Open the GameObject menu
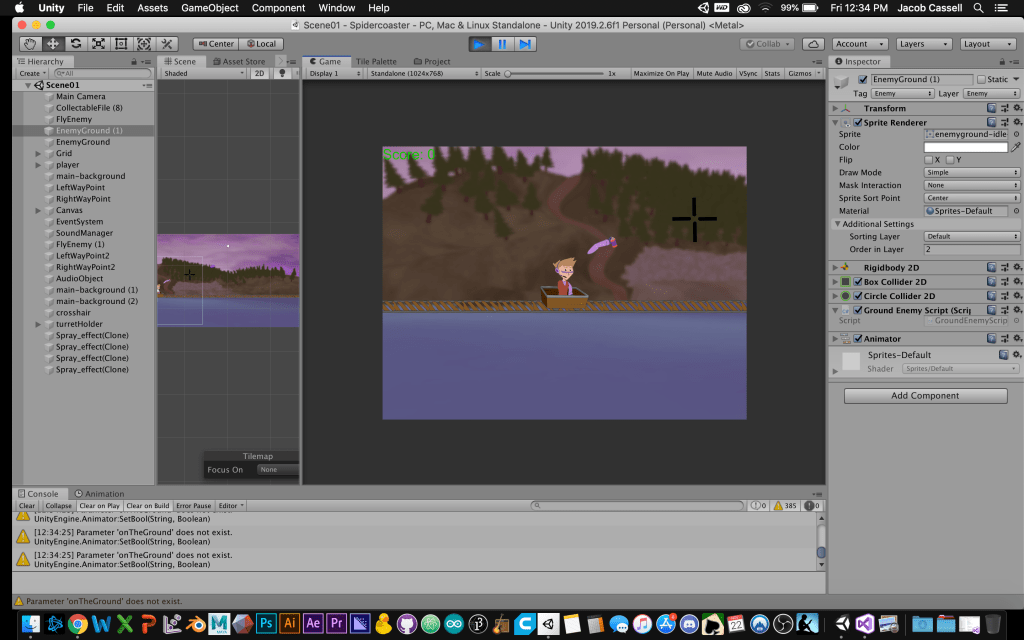Viewport: 1024px width, 640px height. [x=209, y=8]
